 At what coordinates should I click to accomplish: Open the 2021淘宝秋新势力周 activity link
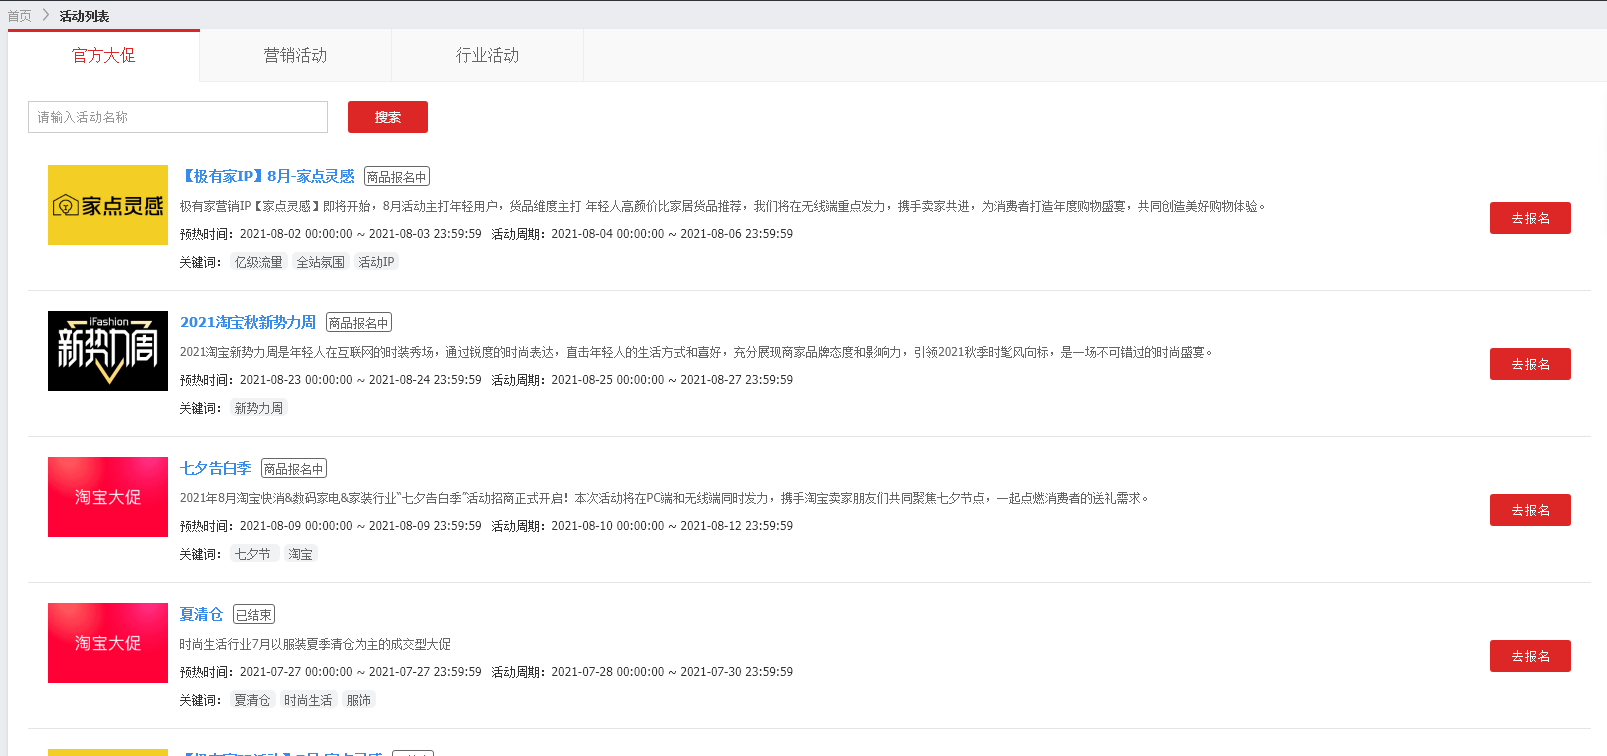tap(248, 322)
